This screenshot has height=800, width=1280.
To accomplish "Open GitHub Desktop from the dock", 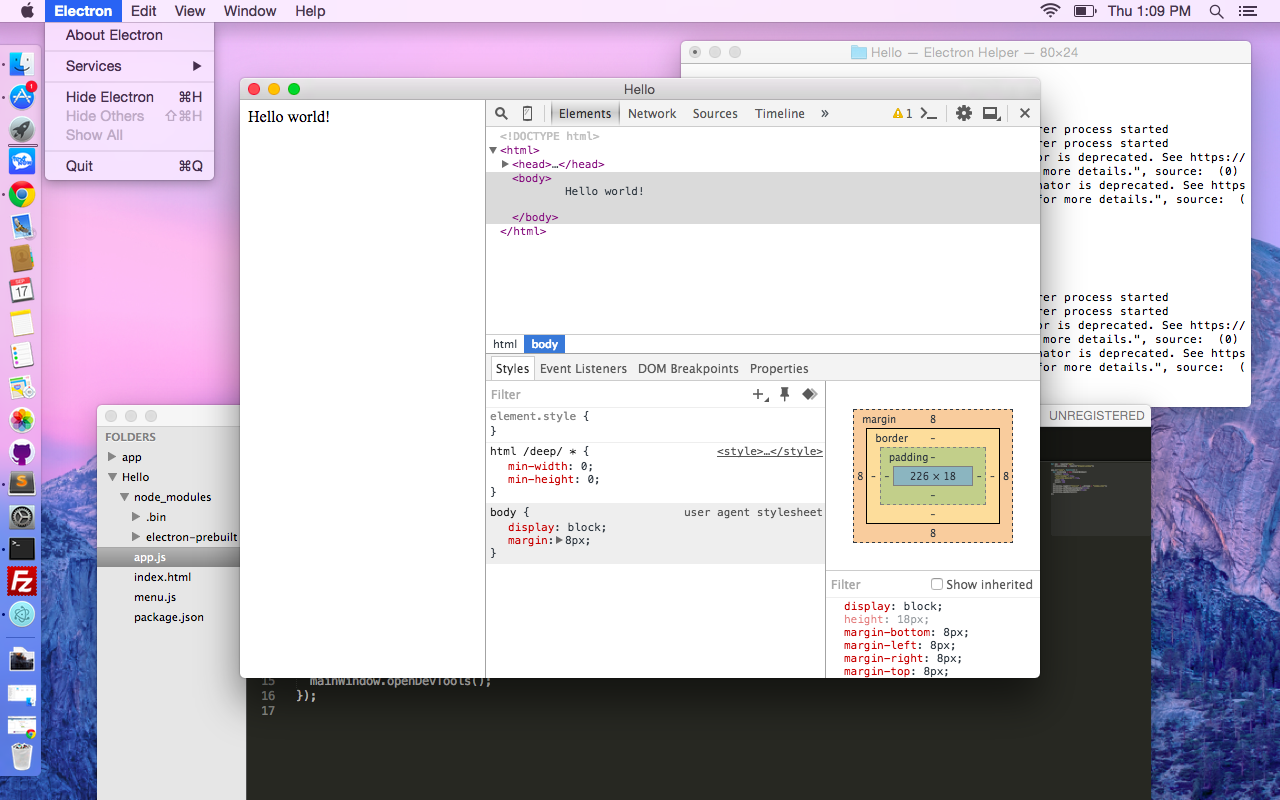I will coord(22,452).
